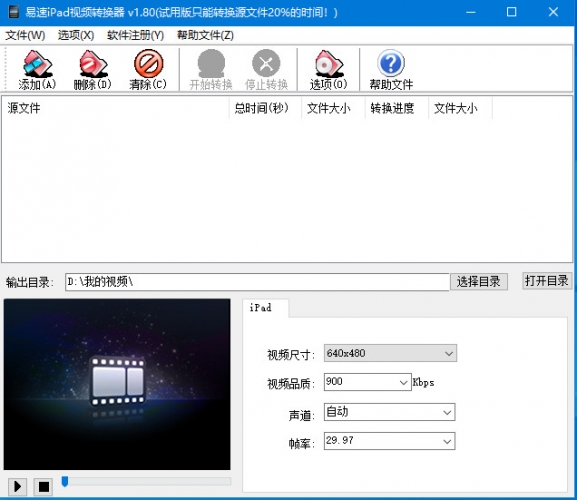Click the 添加(A) add file icon
Image resolution: width=577 pixels, height=500 pixels.
point(37,69)
